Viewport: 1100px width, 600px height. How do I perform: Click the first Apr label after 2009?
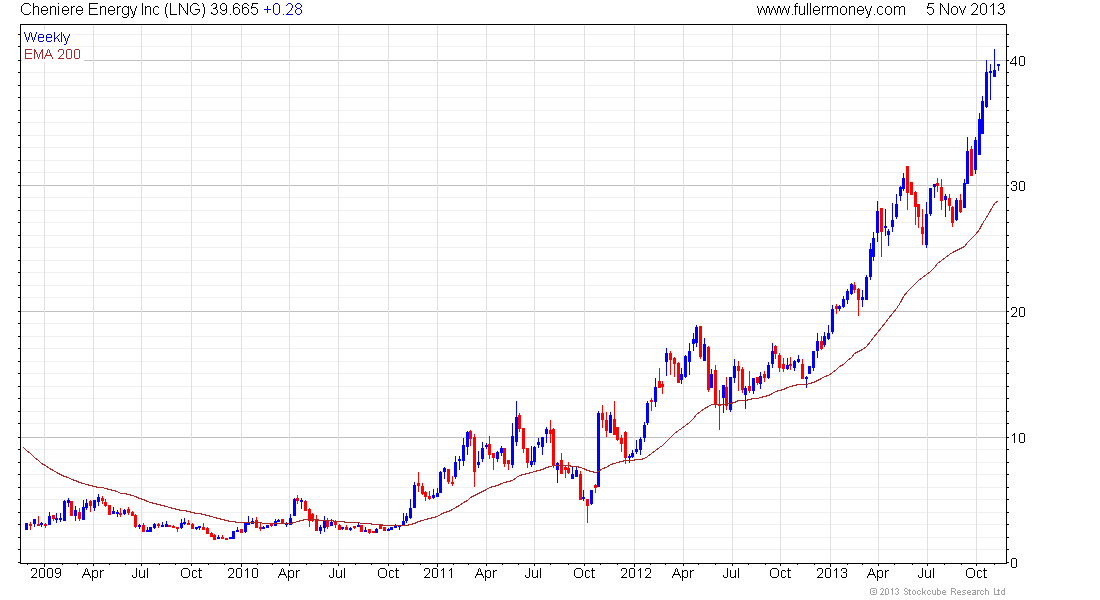93,573
